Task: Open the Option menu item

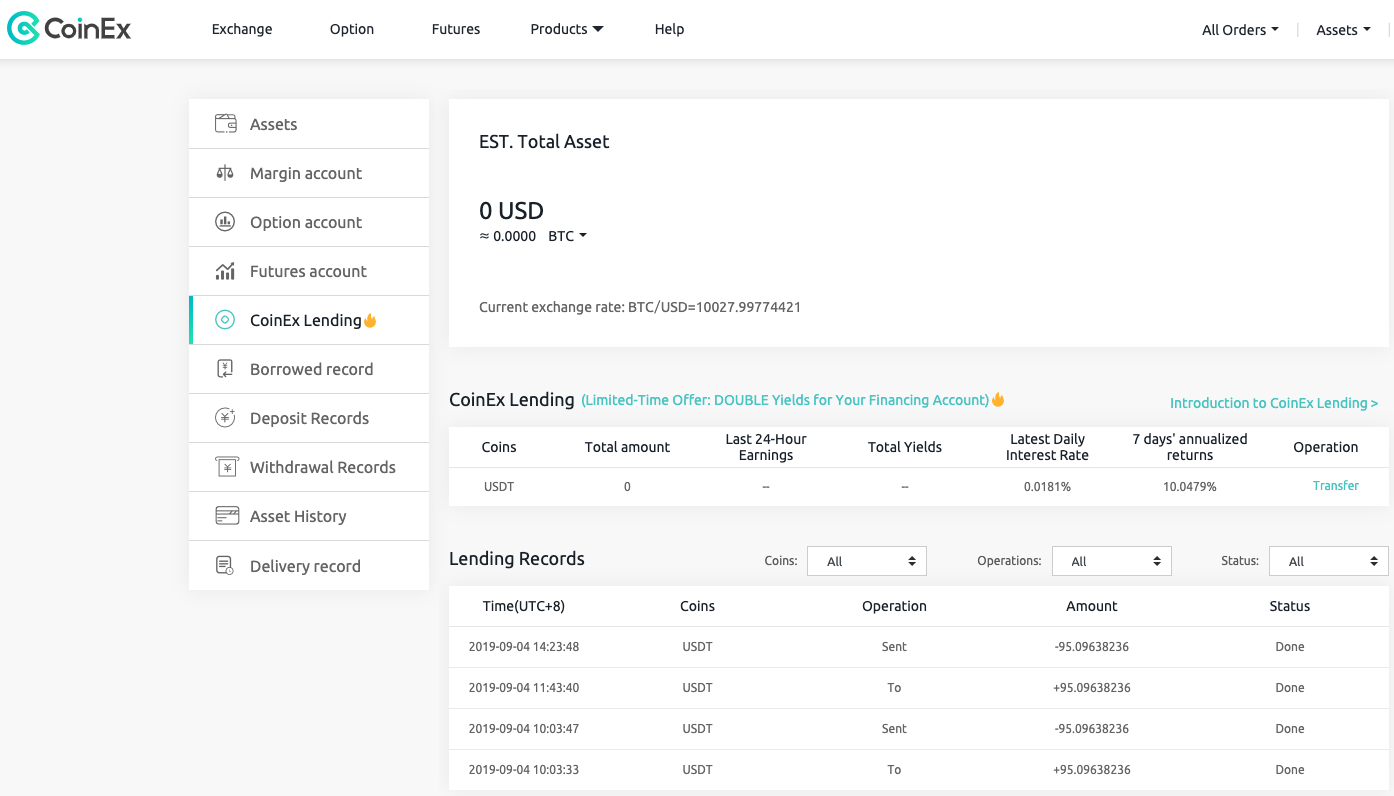Action: (352, 29)
